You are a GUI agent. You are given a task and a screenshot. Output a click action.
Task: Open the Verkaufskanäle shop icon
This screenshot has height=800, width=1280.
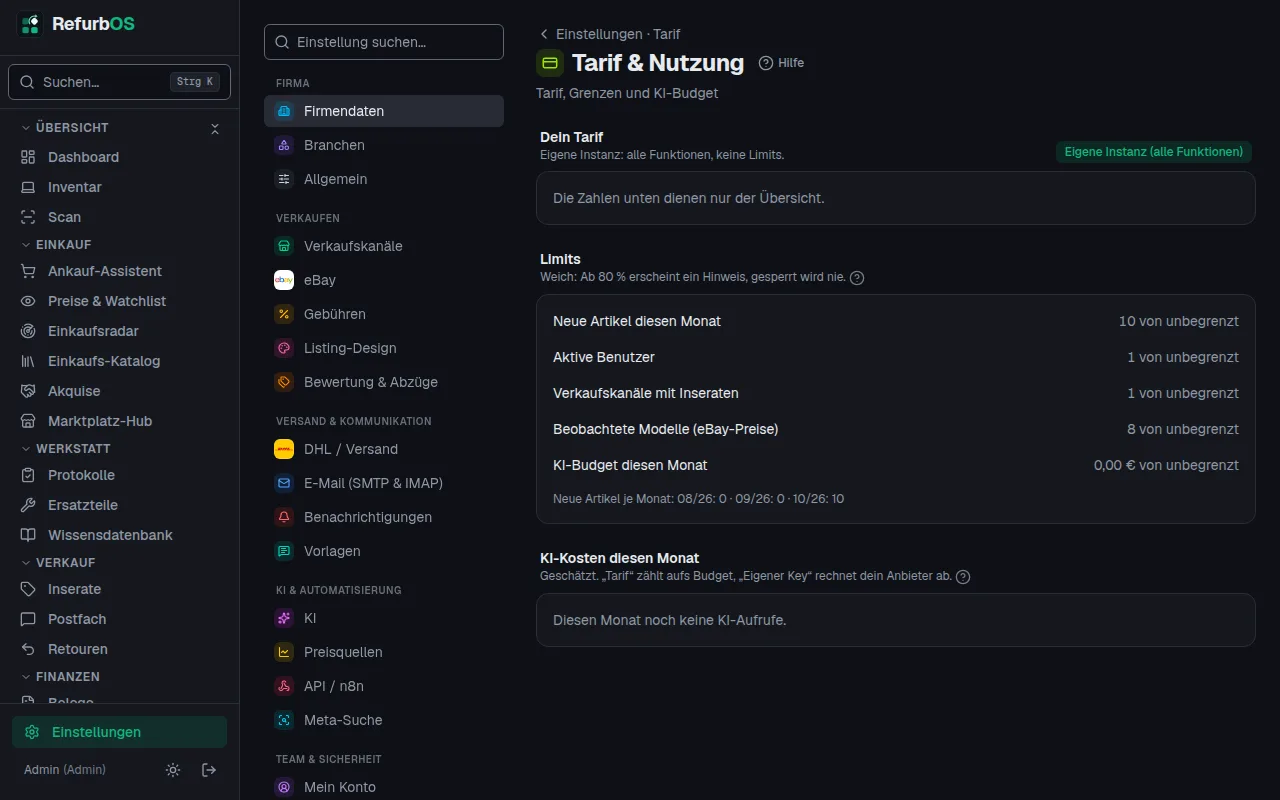pyautogui.click(x=284, y=246)
